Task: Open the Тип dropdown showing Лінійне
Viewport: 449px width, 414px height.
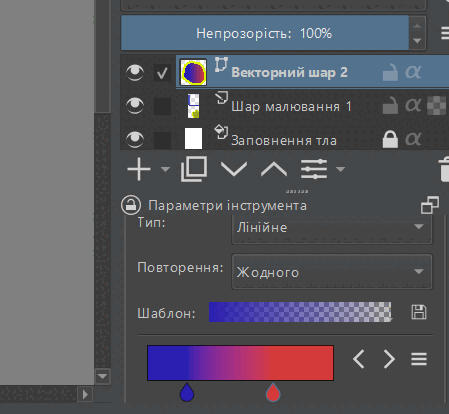Action: 332,228
